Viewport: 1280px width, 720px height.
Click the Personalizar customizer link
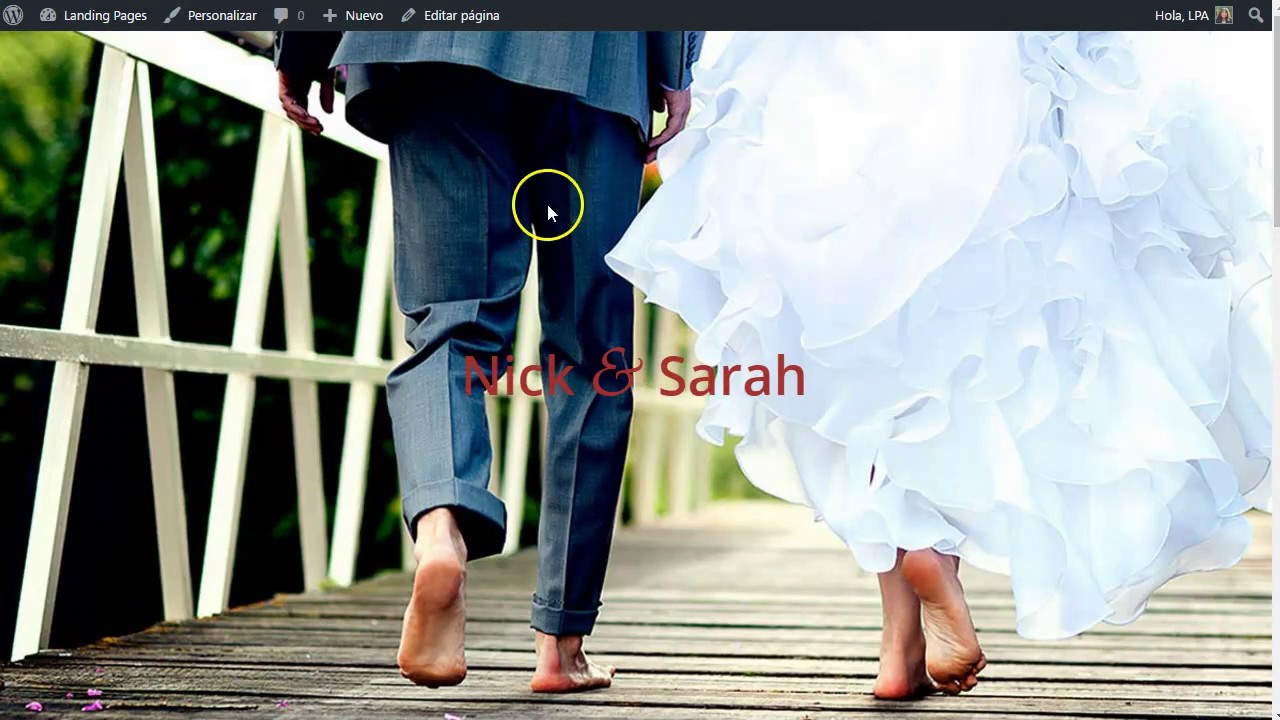point(210,15)
